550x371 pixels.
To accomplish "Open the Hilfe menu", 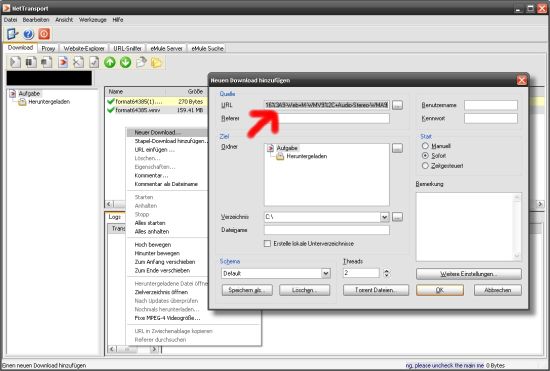I will point(118,20).
